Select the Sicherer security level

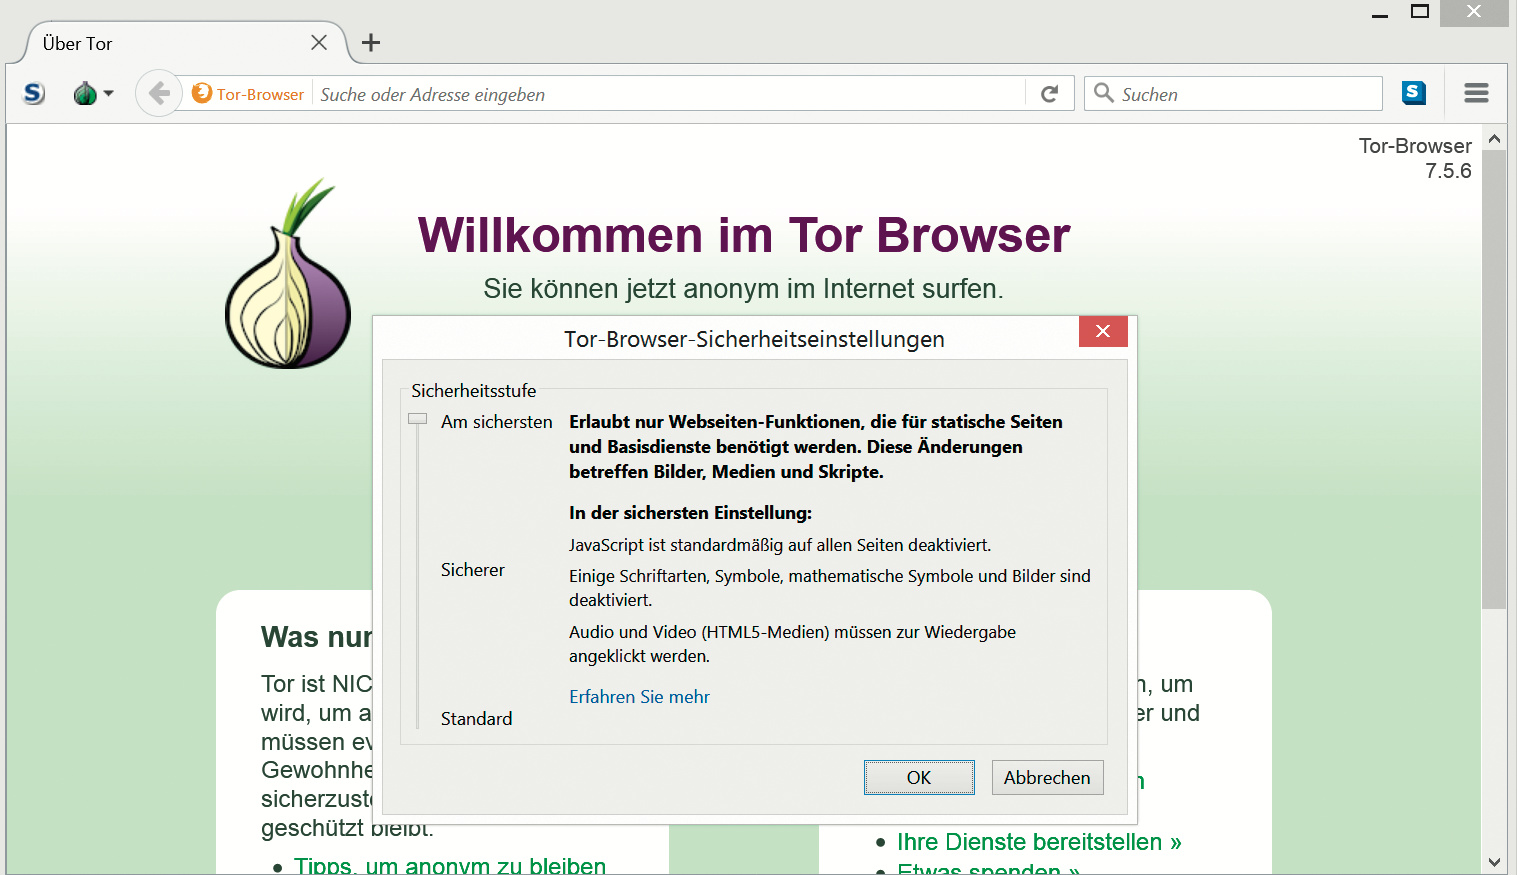tap(473, 570)
